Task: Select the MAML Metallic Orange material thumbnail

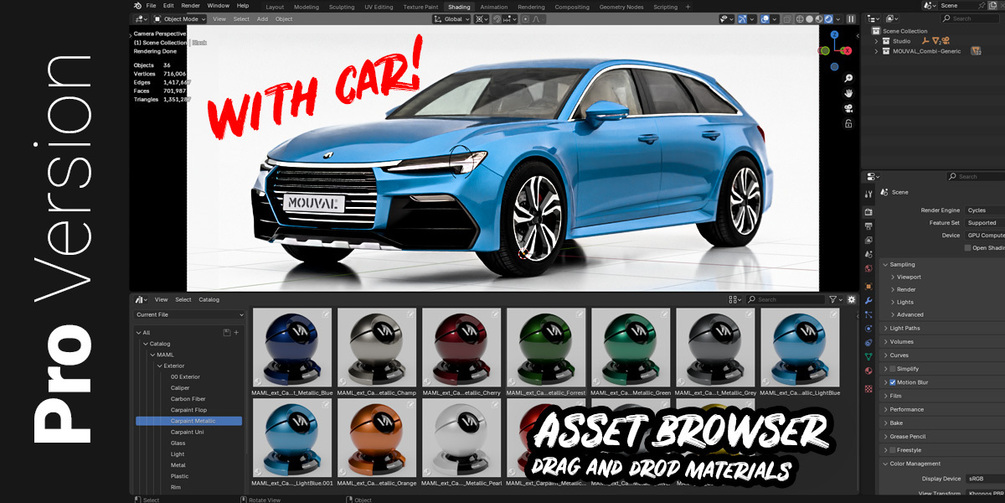Action: tap(377, 437)
